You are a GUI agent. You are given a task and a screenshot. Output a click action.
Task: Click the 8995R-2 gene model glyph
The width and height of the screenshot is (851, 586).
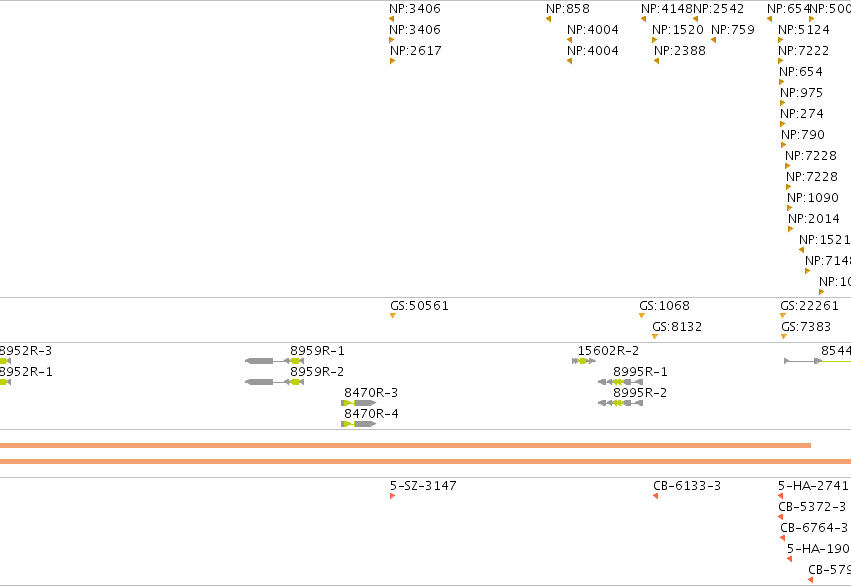point(620,403)
